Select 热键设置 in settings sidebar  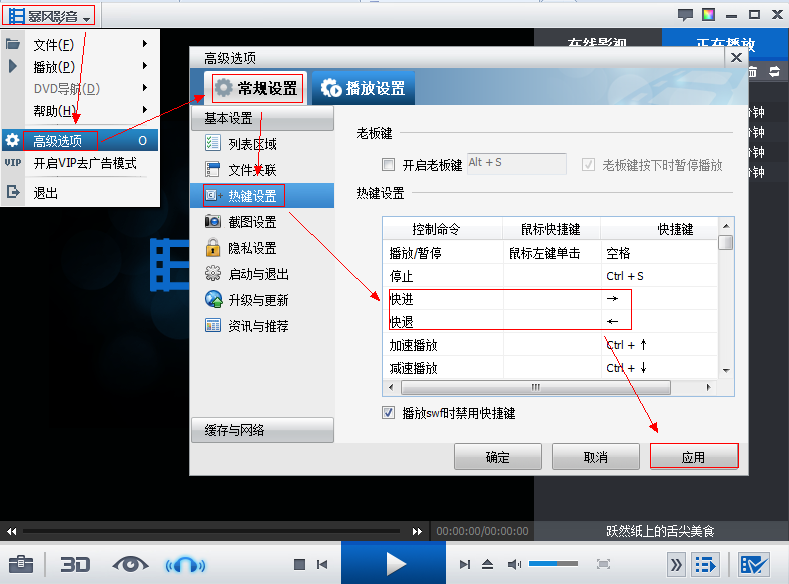[262, 196]
